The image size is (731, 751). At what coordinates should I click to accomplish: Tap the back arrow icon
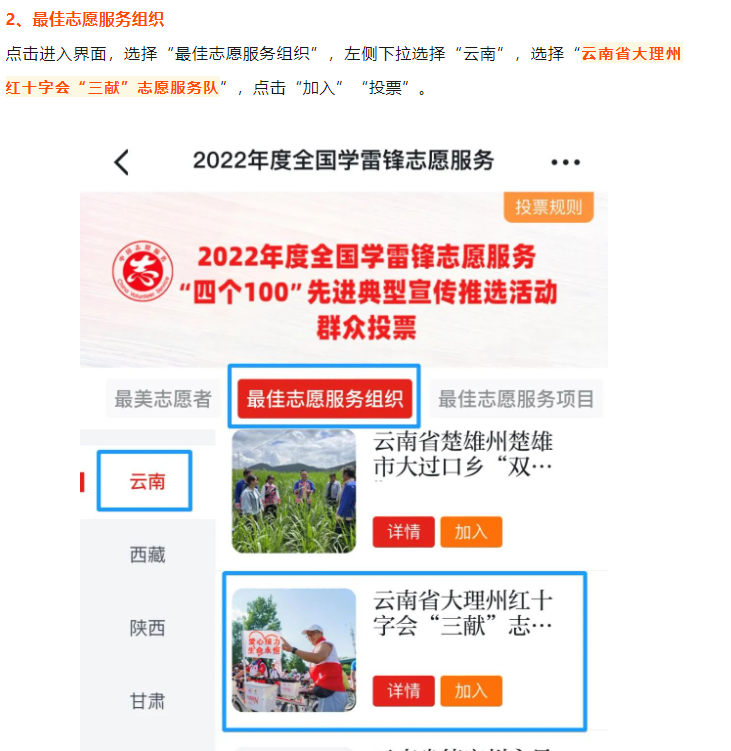point(122,162)
